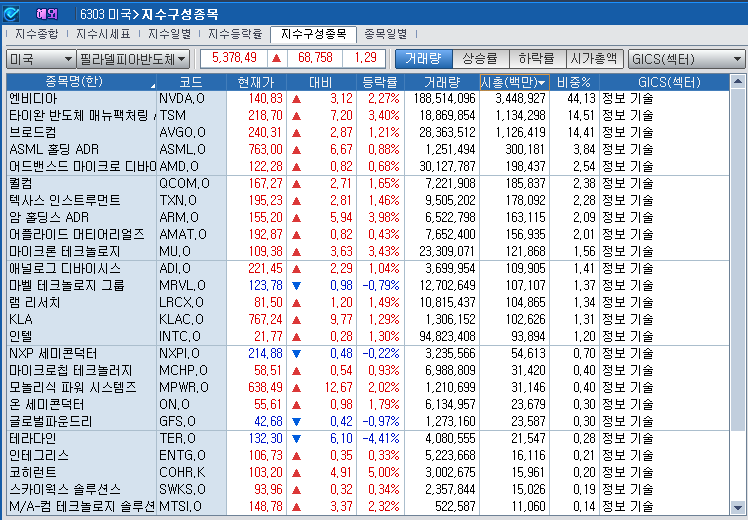The height and width of the screenshot is (520, 748).
Task: Select the 테라다인 row name
Action: (x=33, y=438)
